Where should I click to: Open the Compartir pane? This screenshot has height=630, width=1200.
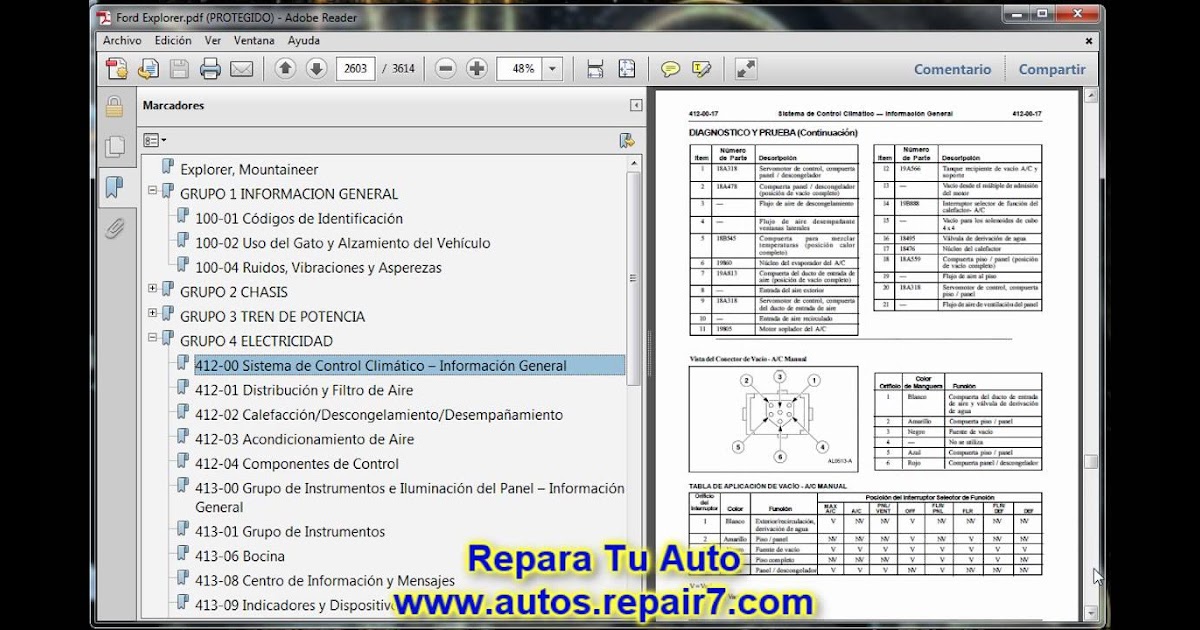pos(1052,69)
